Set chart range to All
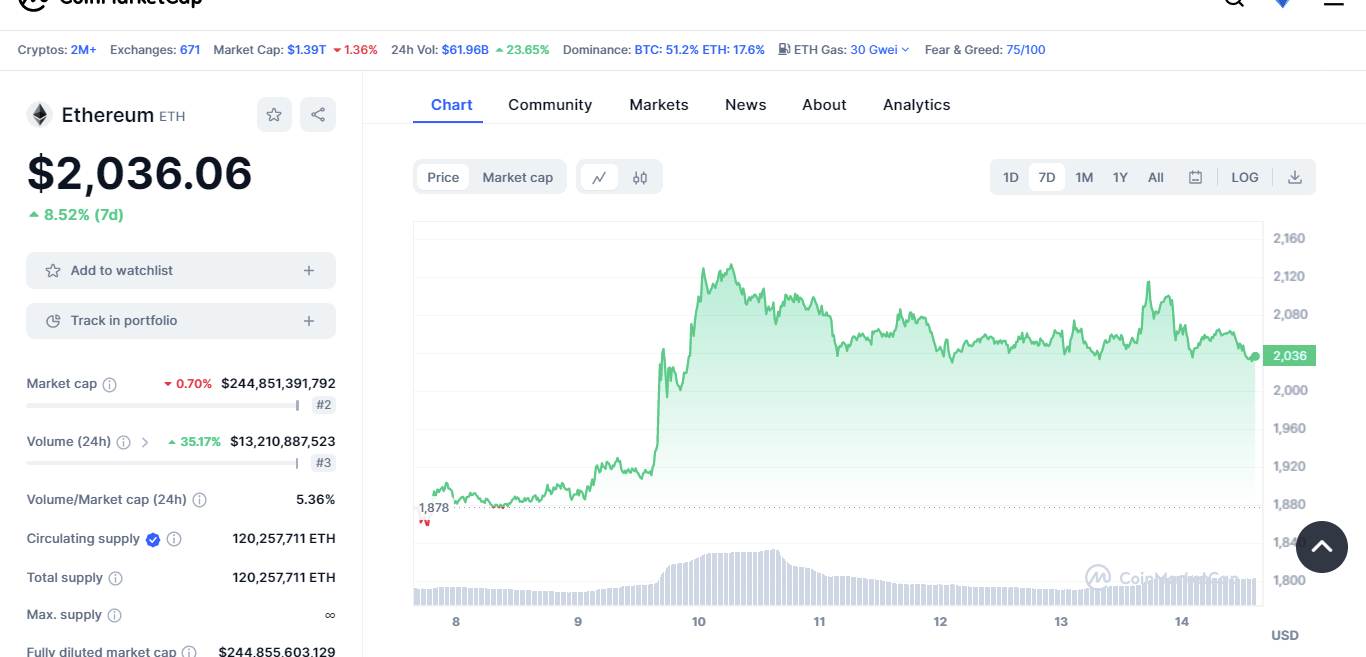The width and height of the screenshot is (1366, 657). point(1156,177)
